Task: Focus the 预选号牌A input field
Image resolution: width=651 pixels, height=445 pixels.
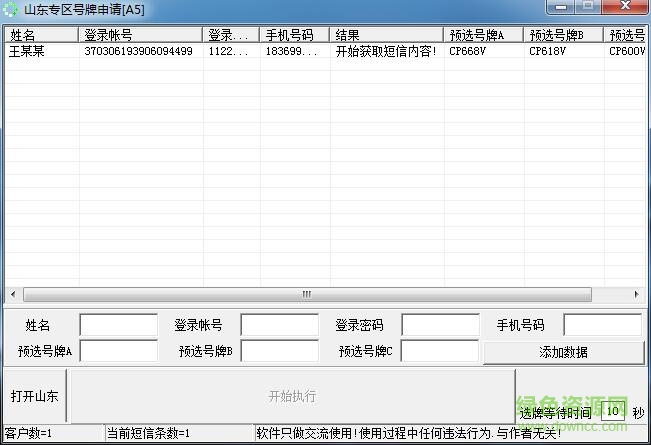Action: tap(119, 351)
